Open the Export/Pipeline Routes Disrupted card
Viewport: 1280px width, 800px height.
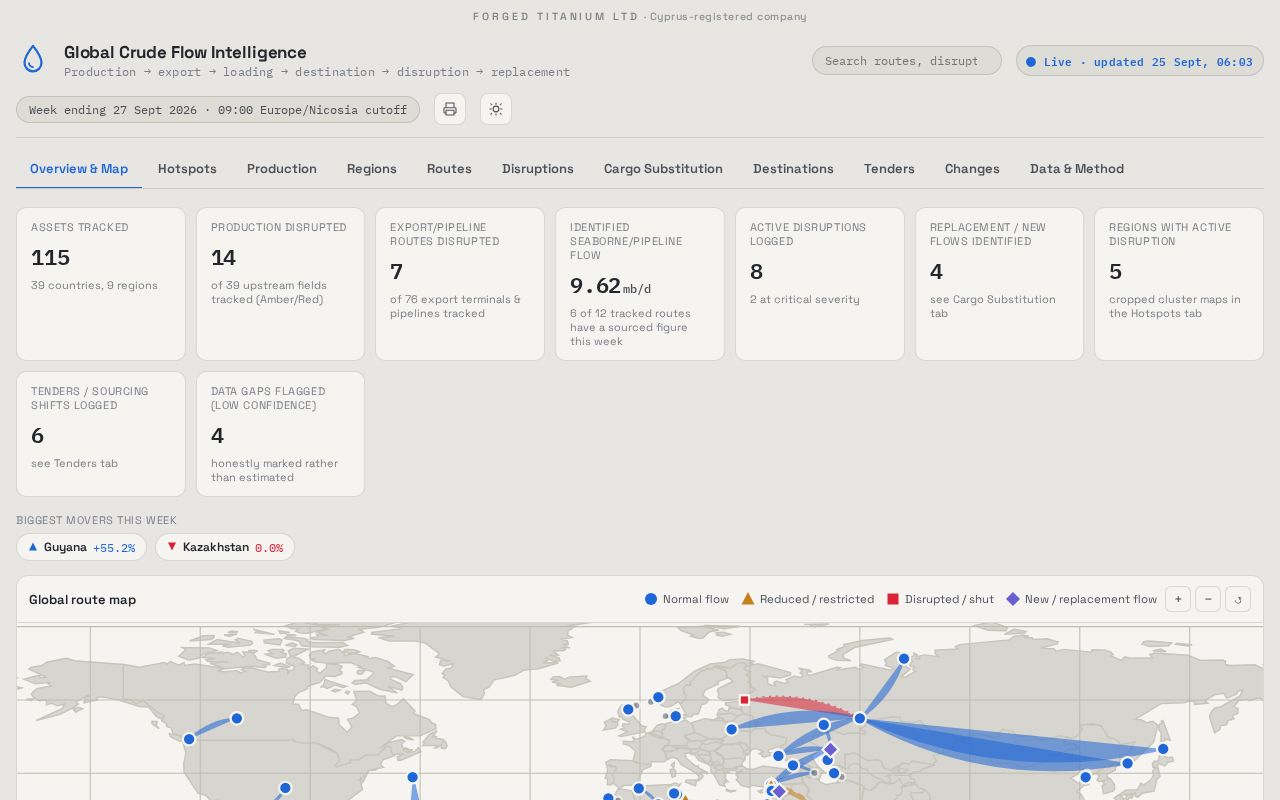[460, 284]
